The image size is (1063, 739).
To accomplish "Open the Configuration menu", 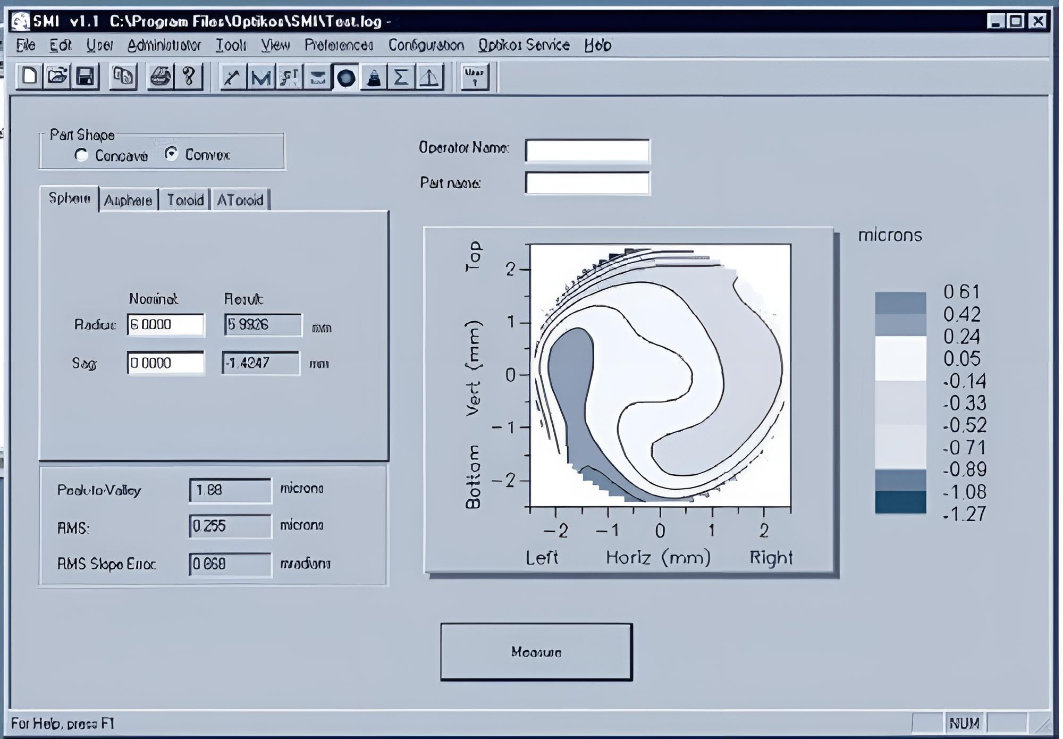I will pos(426,45).
